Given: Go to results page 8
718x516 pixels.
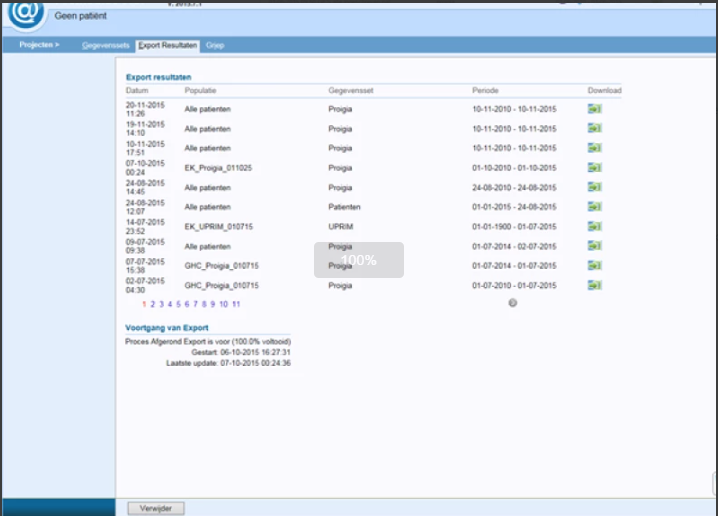Looking at the screenshot, I should click(x=204, y=304).
